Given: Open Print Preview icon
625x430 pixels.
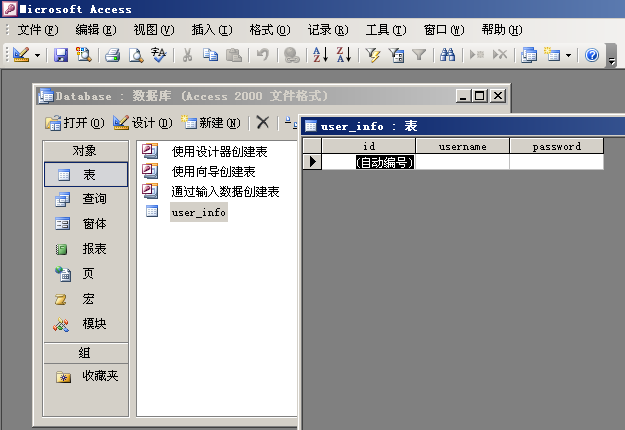Looking at the screenshot, I should pyautogui.click(x=136, y=55).
